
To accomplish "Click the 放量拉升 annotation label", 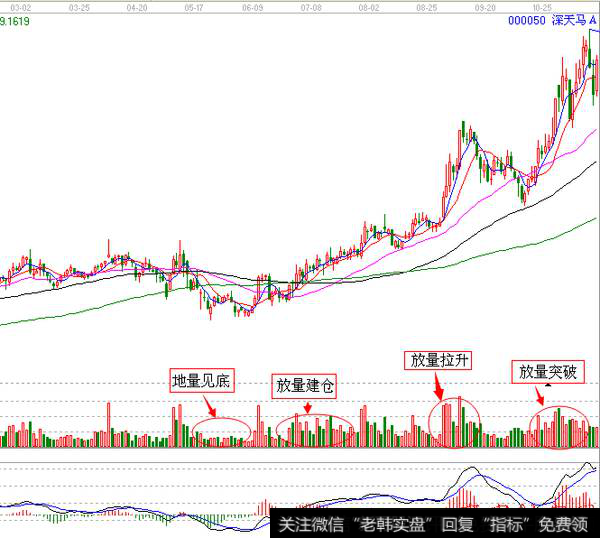I will click(x=437, y=359).
